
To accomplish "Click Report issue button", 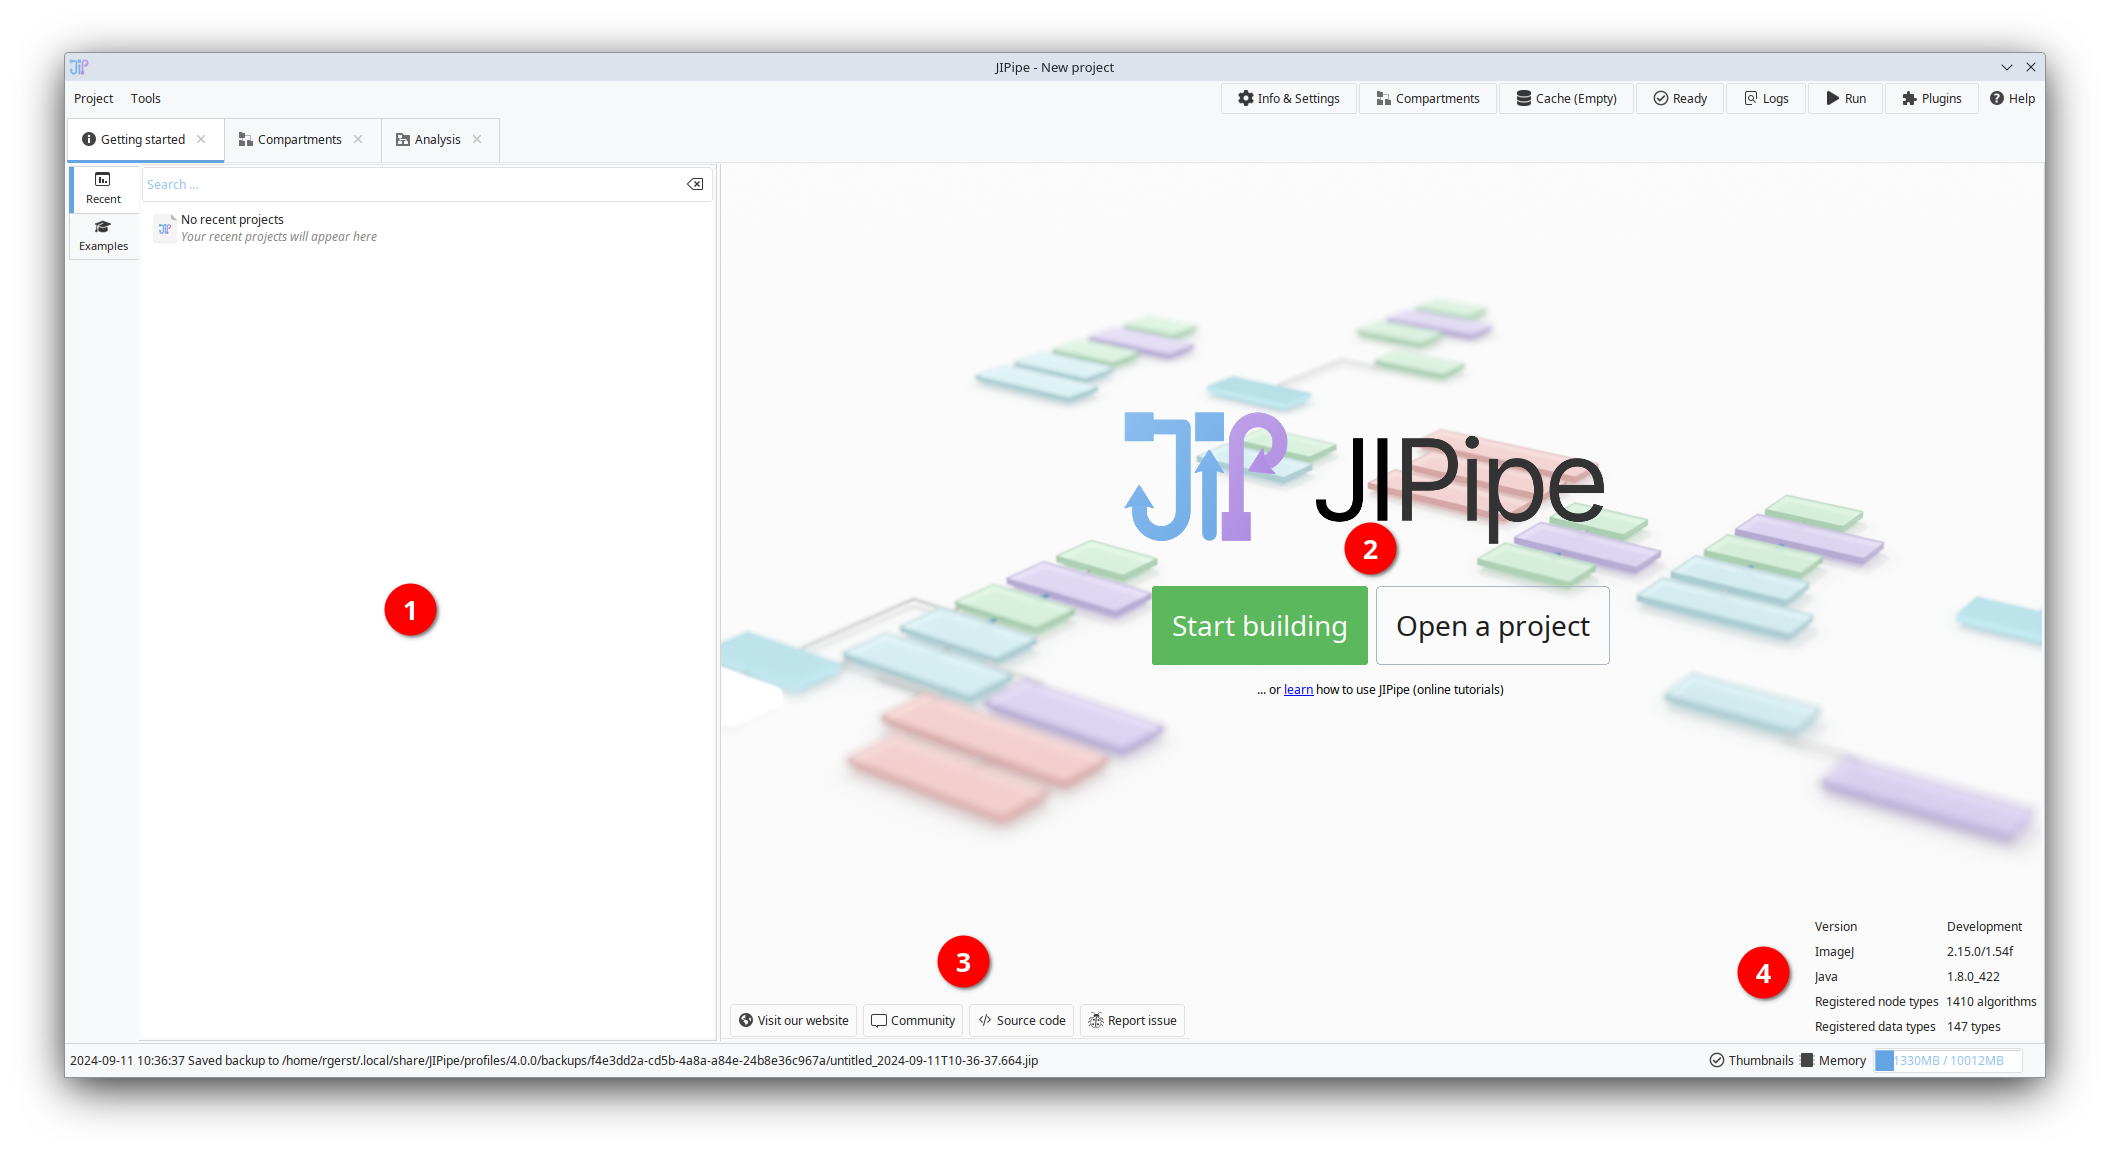I will click(1132, 1020).
